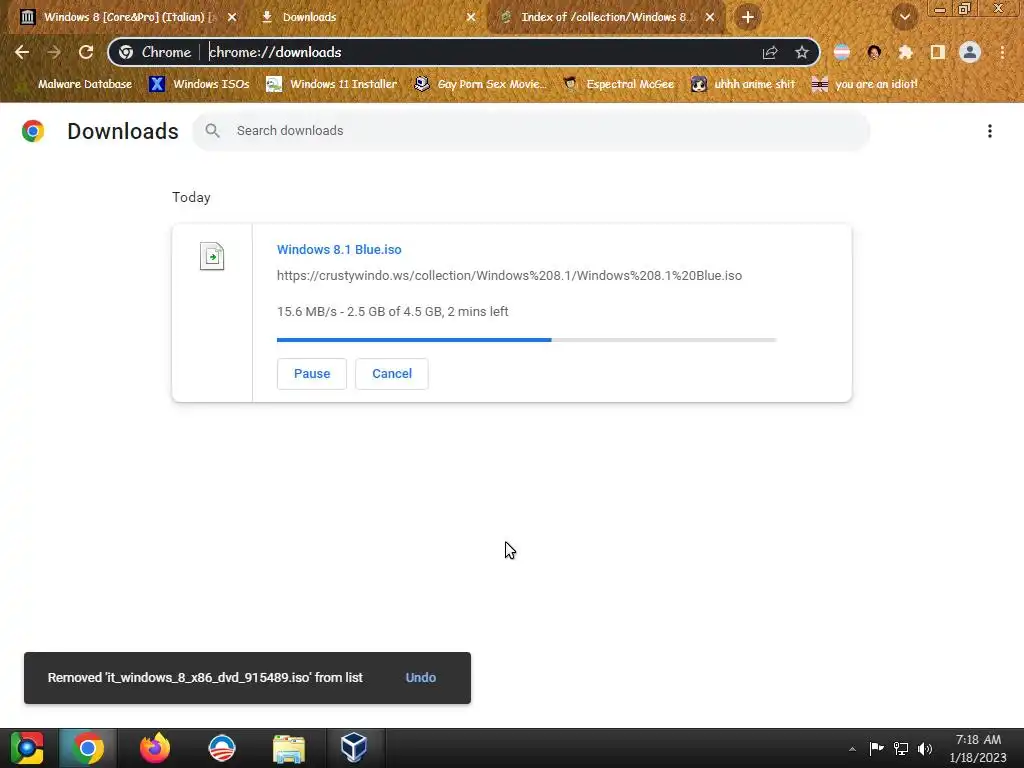Click the file icon of Windows 8.1 Blue.iso
Viewport: 1024px width, 768px height.
pos(212,256)
